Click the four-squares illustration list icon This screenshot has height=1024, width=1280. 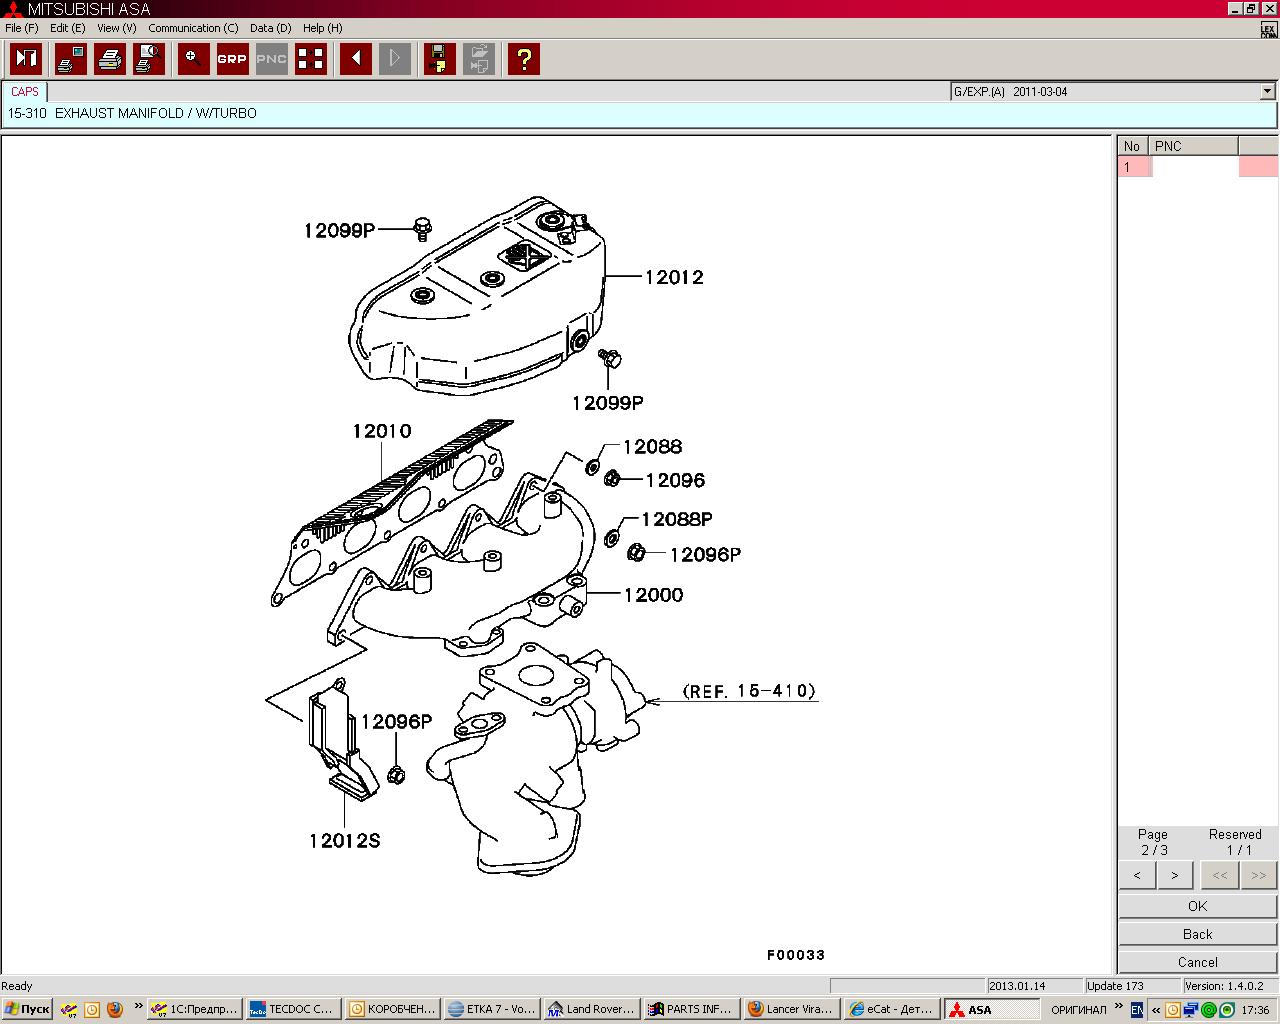coord(311,59)
